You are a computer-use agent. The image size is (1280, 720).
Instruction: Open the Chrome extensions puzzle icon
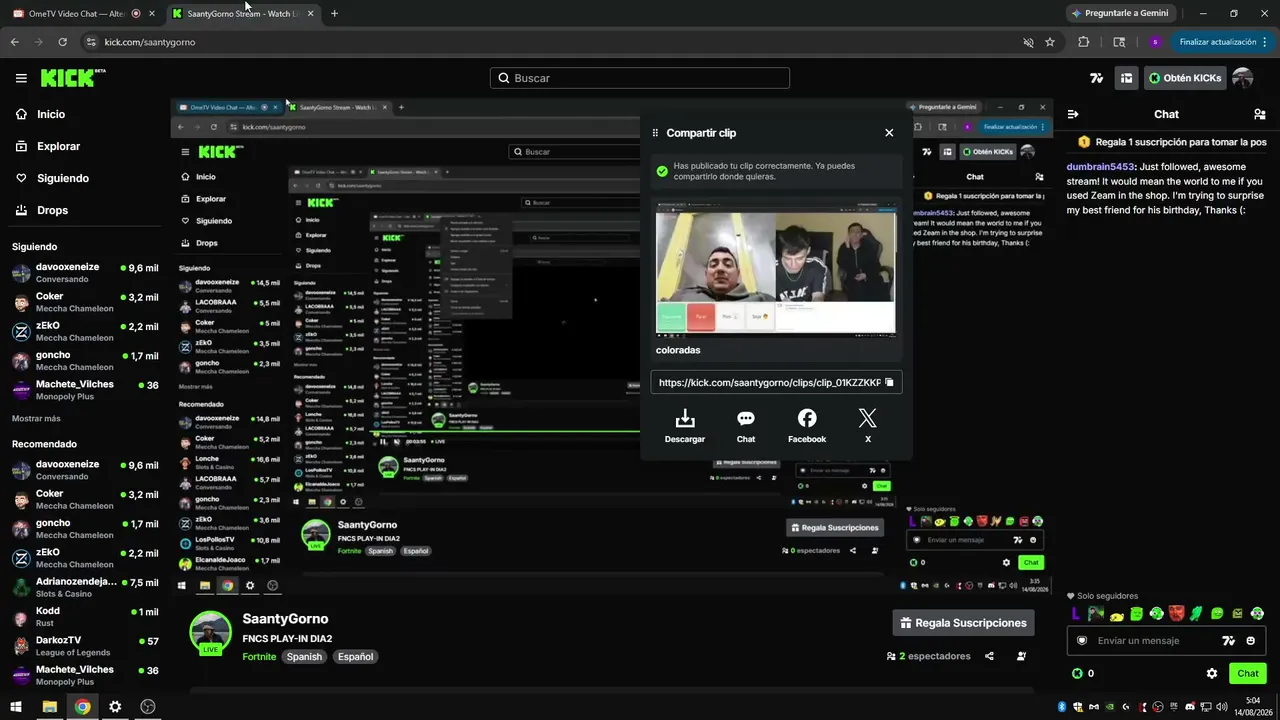click(x=1084, y=42)
